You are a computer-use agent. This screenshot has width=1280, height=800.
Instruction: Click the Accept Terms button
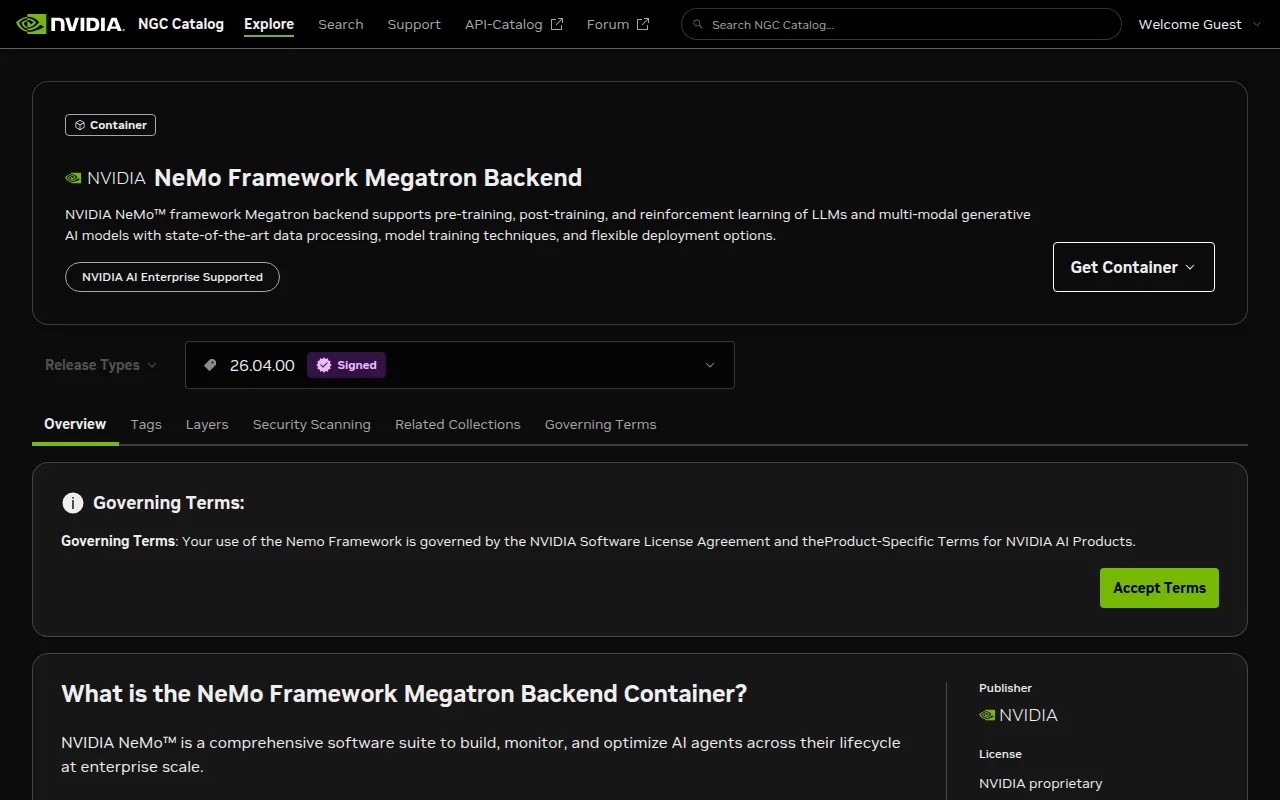1158,588
